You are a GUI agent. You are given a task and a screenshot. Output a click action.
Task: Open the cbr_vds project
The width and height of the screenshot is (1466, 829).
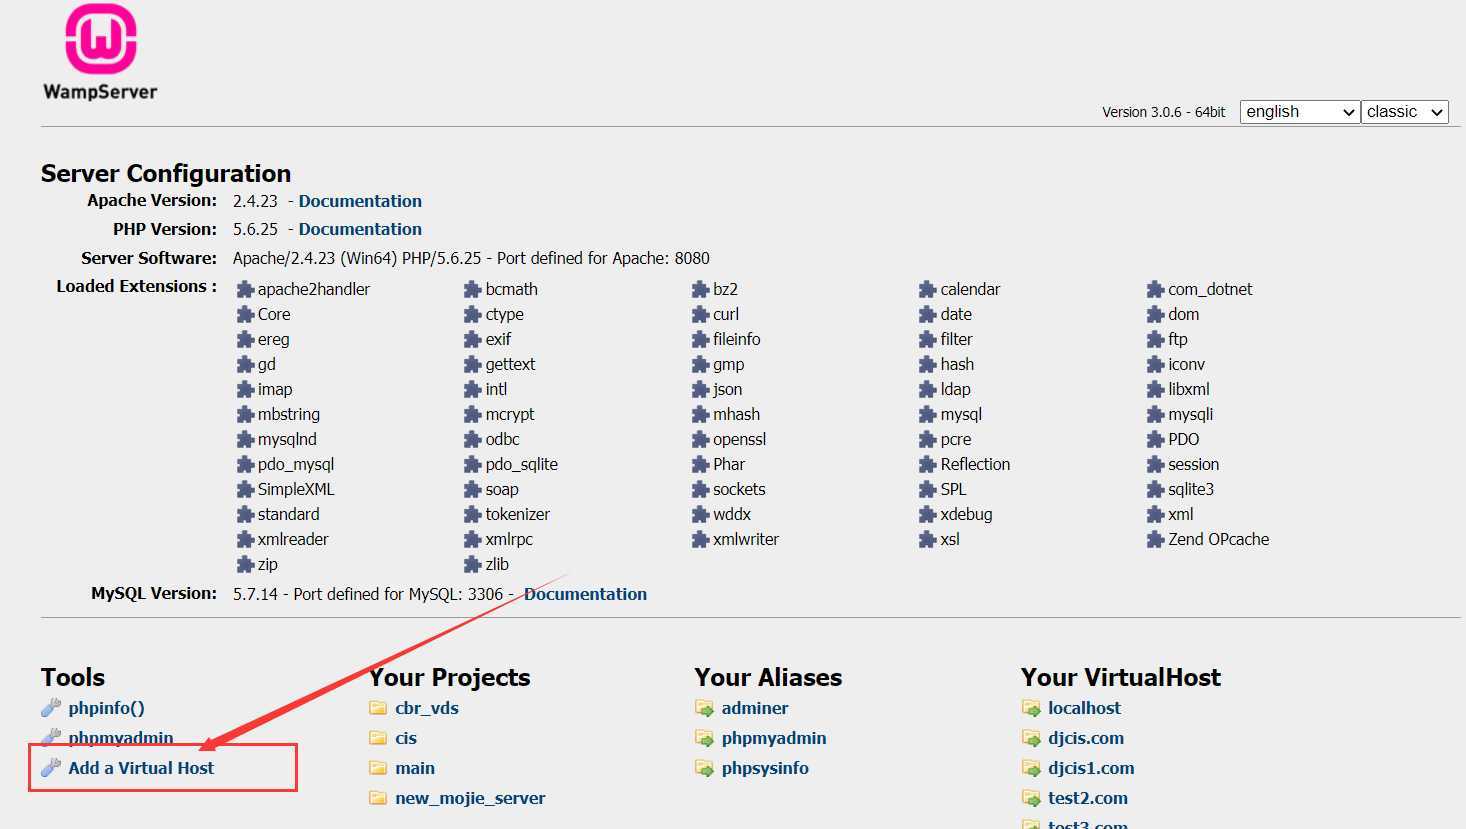tap(427, 708)
